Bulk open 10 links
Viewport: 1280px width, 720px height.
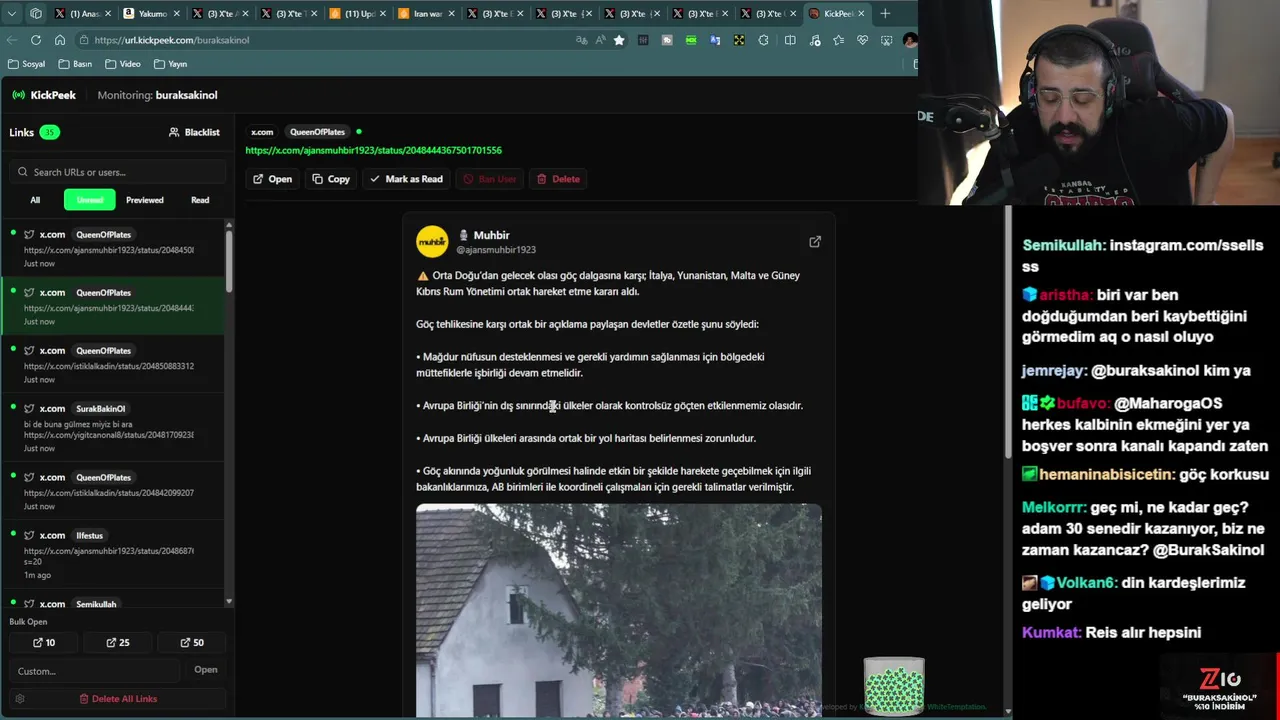coord(44,643)
